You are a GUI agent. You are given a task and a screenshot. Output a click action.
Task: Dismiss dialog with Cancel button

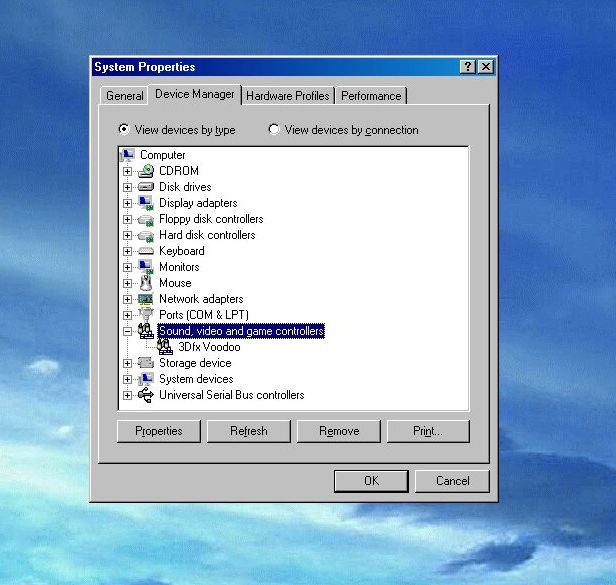(x=452, y=481)
